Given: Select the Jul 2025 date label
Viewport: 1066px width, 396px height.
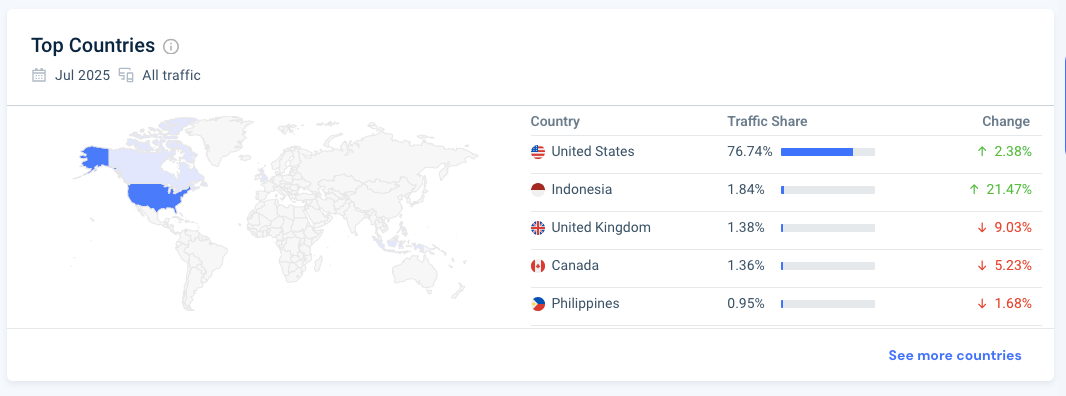Looking at the screenshot, I should (x=82, y=76).
